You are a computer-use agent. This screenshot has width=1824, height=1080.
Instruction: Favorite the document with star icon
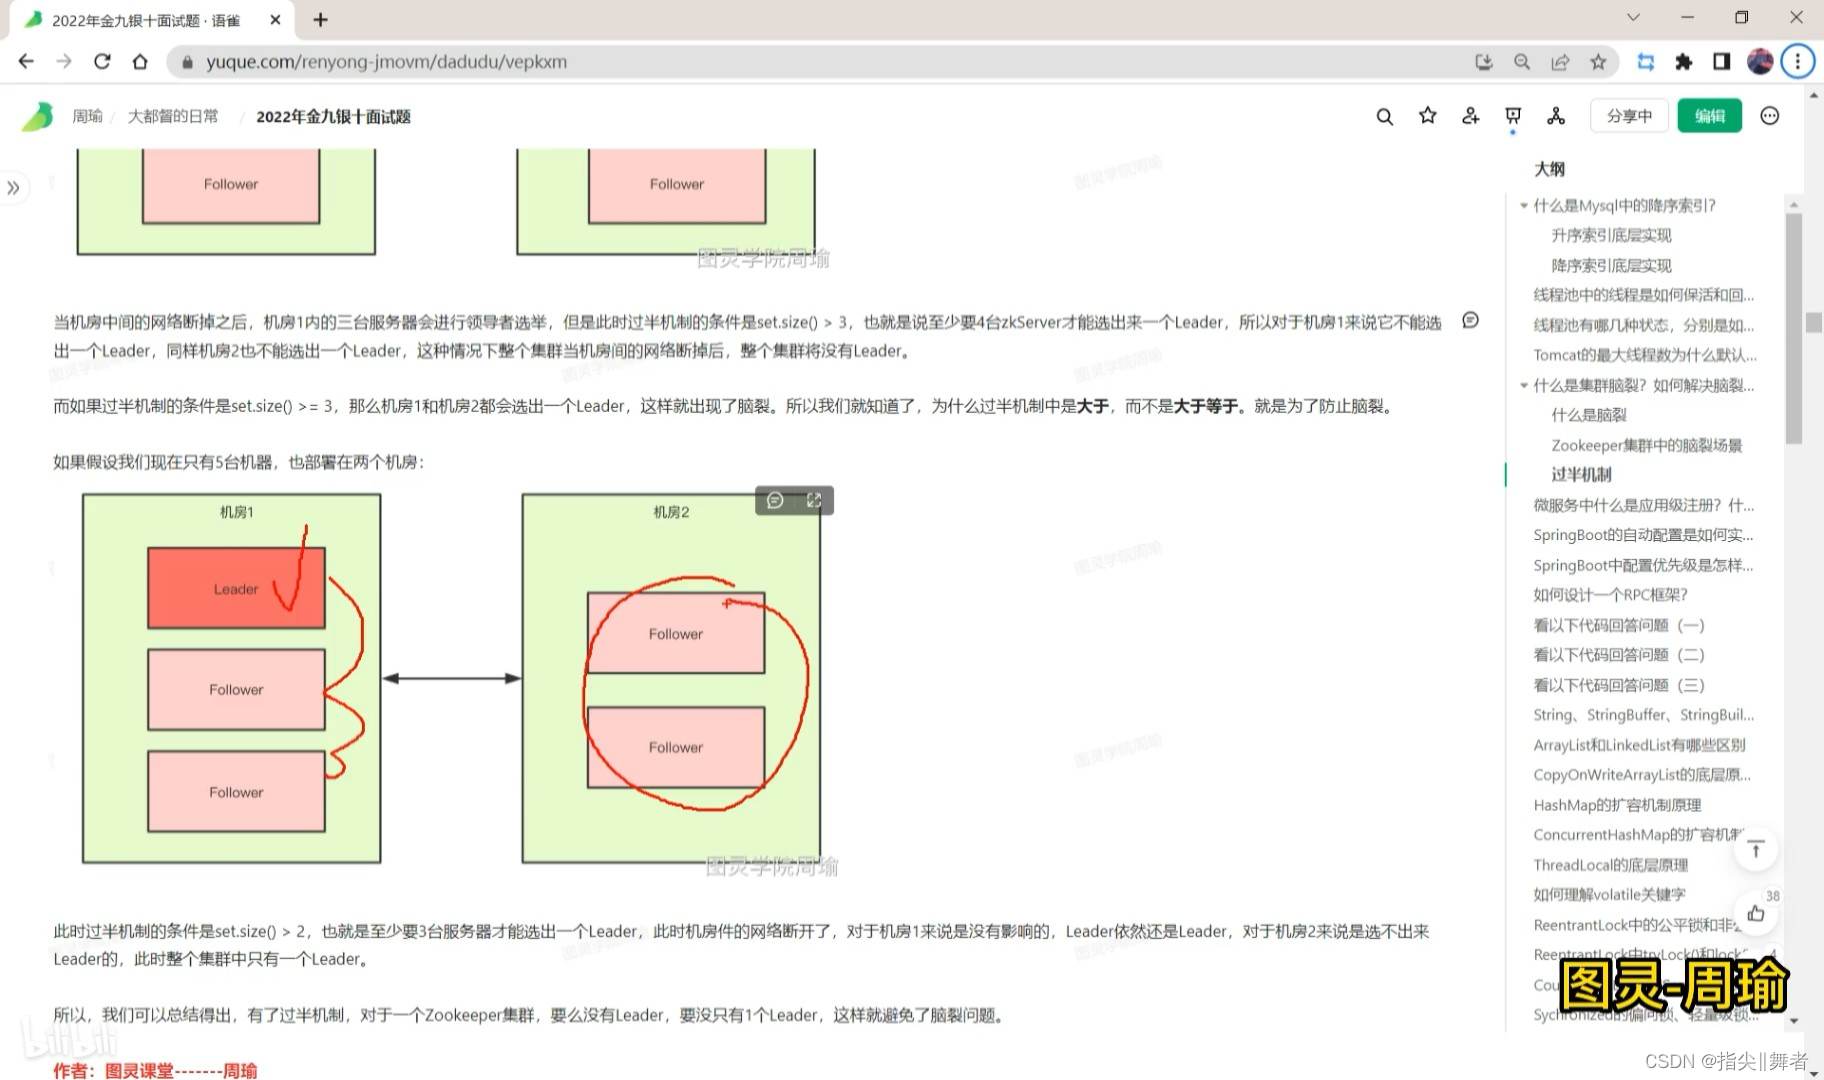[x=1428, y=116]
